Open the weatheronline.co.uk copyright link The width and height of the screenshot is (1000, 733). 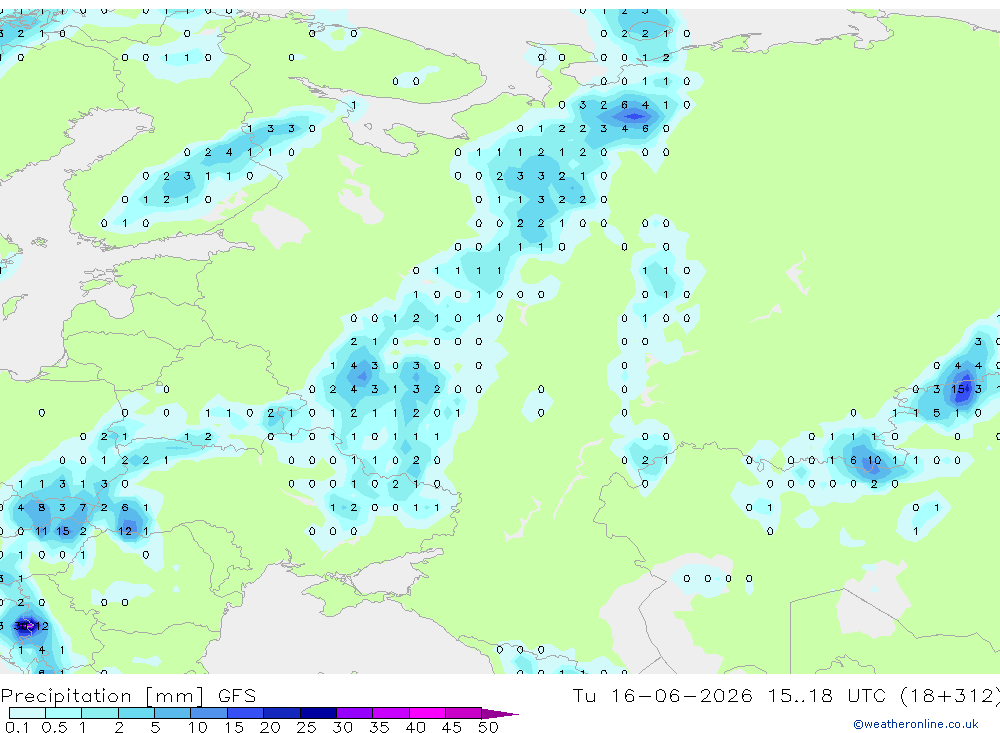coord(916,724)
